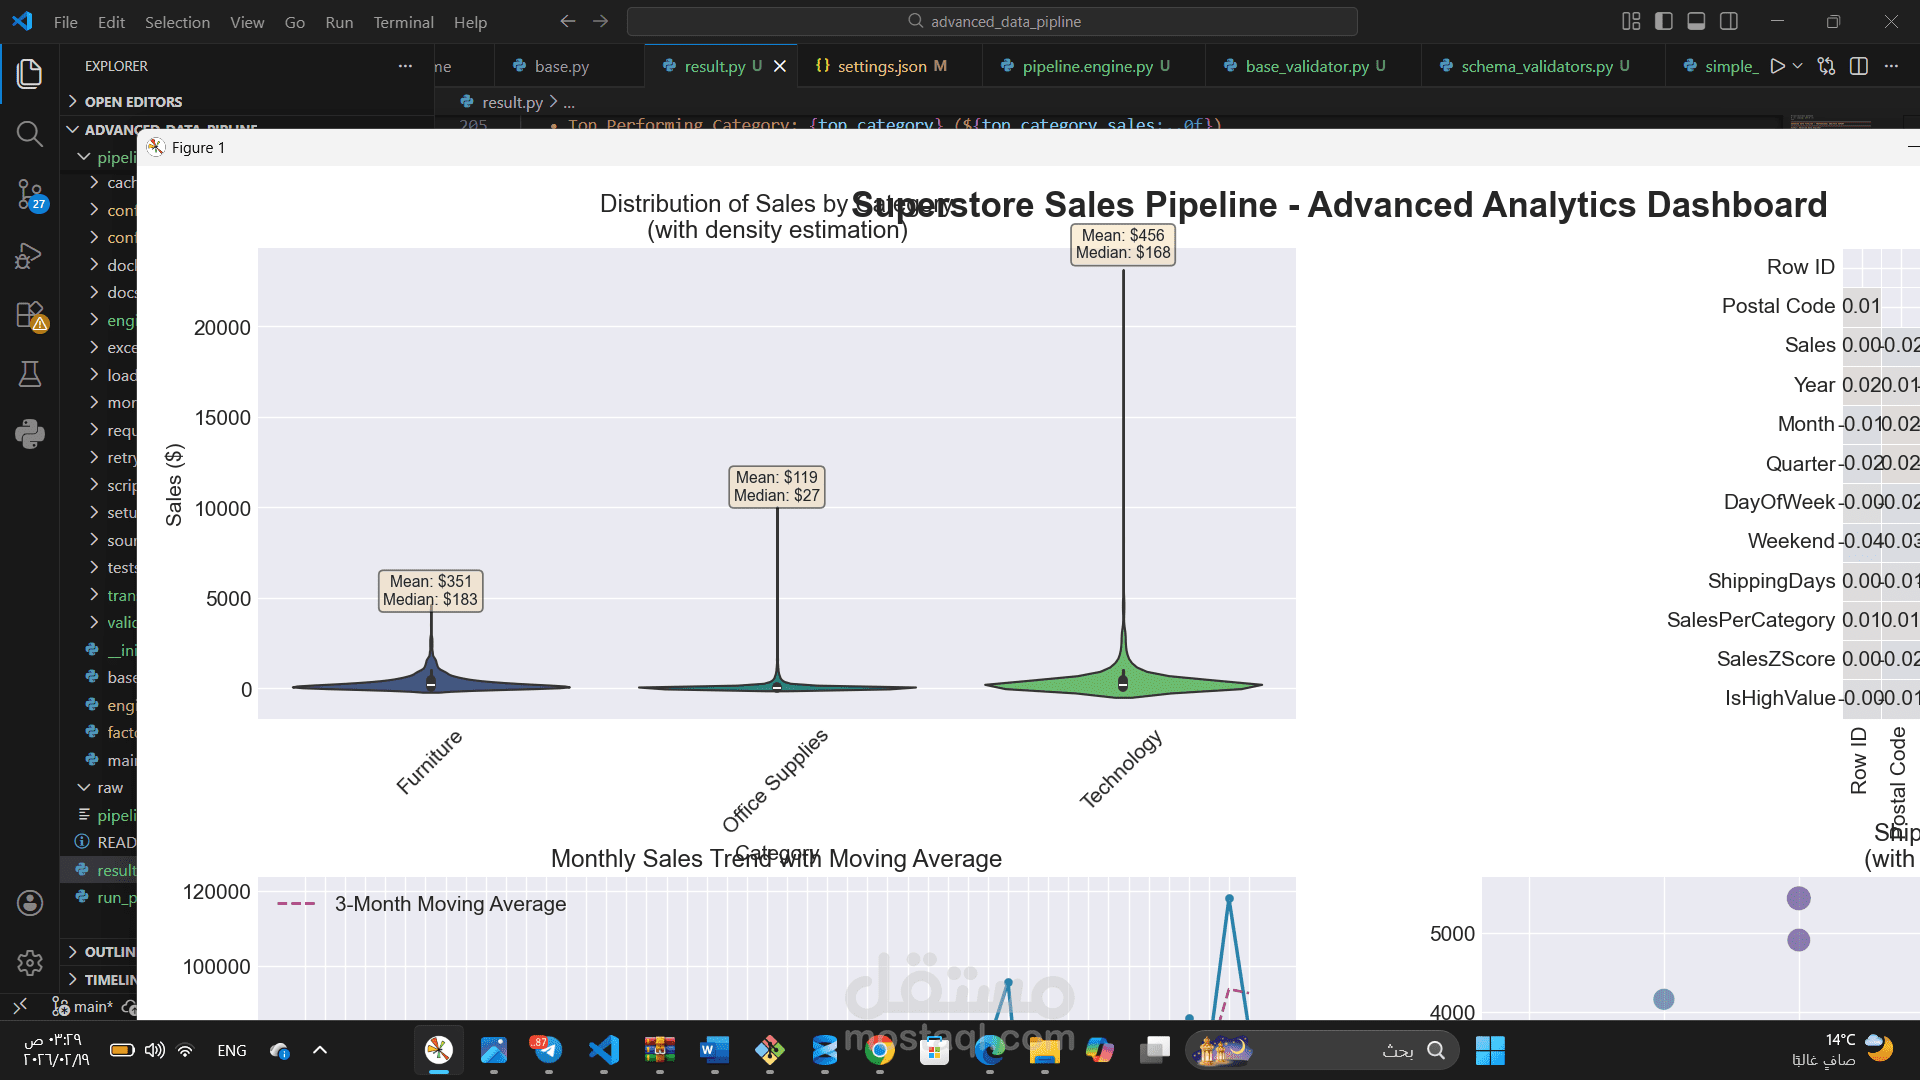Toggle the bottom panel visibility

coord(1696,21)
